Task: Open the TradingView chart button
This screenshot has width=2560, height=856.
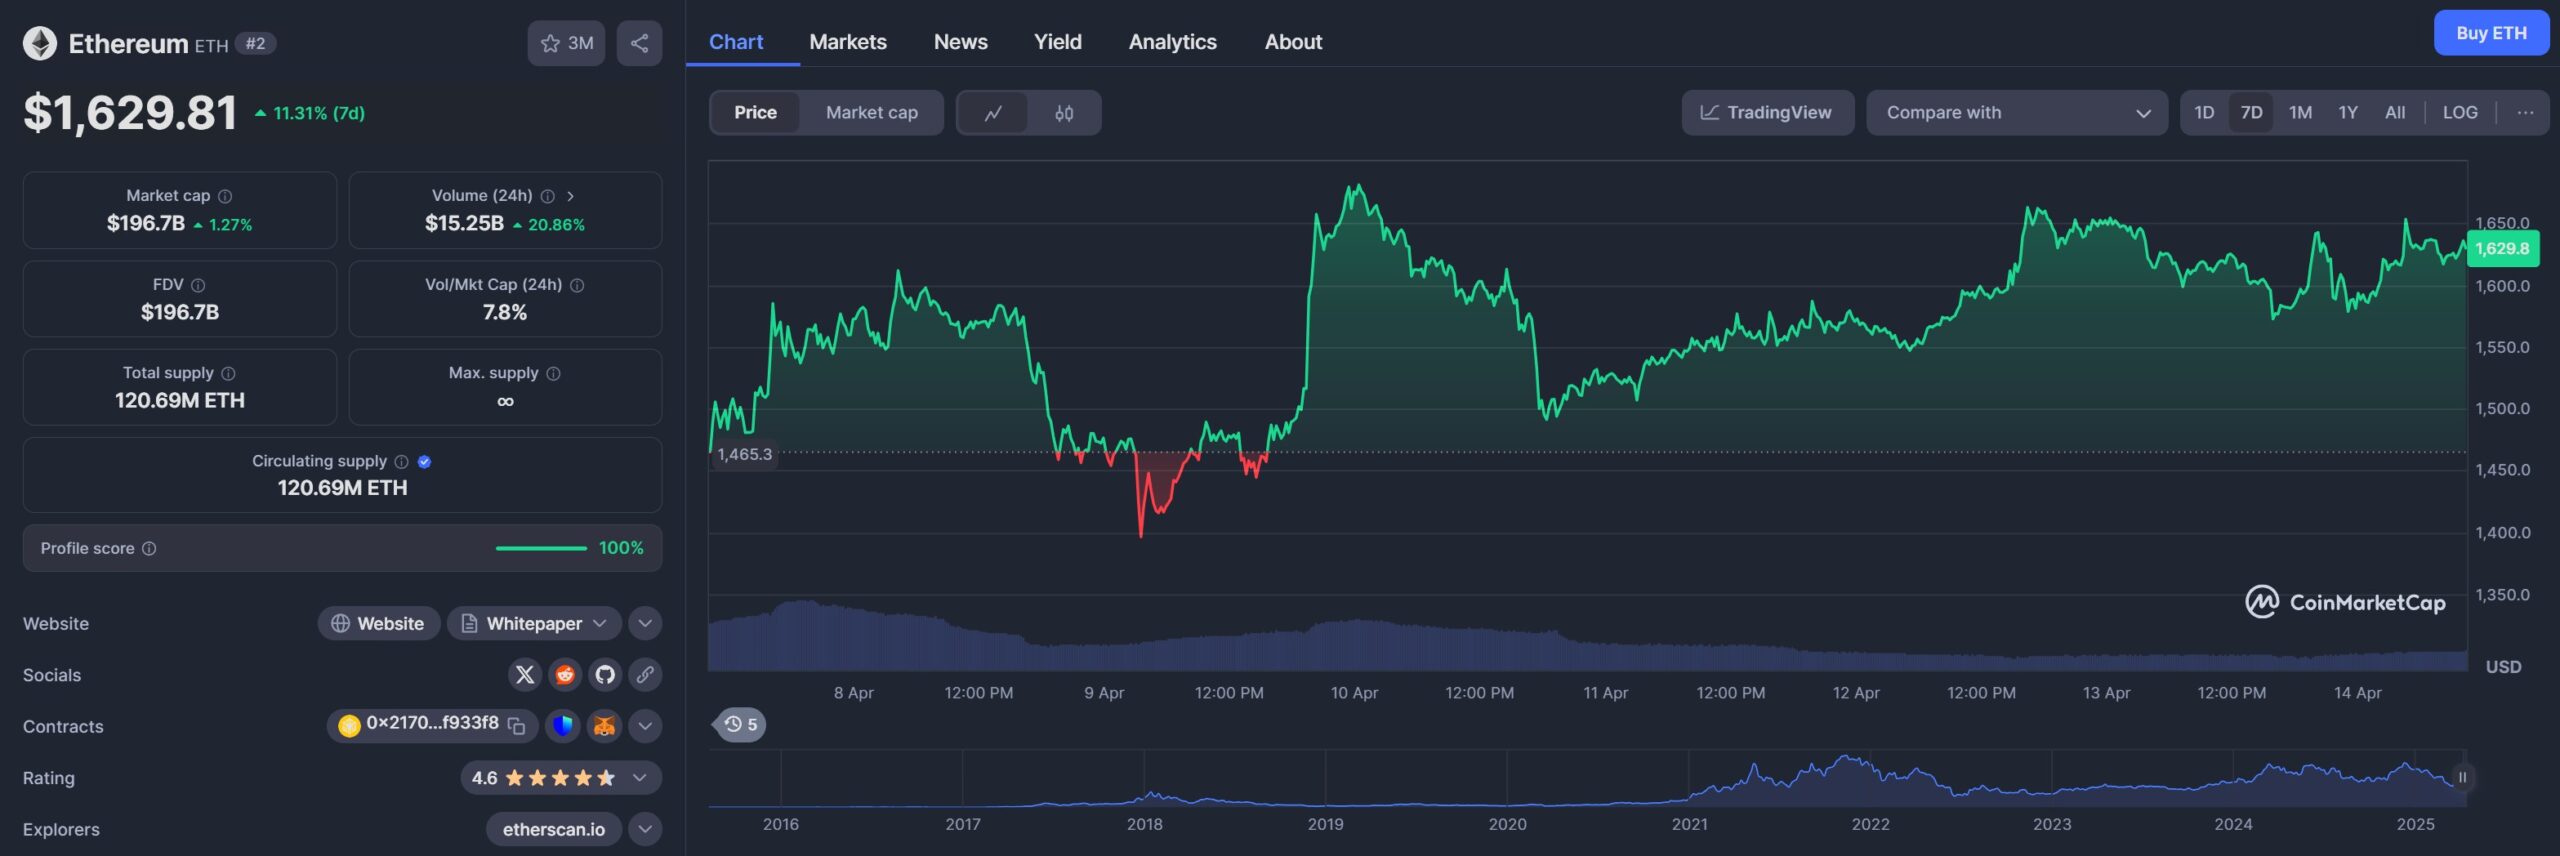Action: pos(1767,113)
